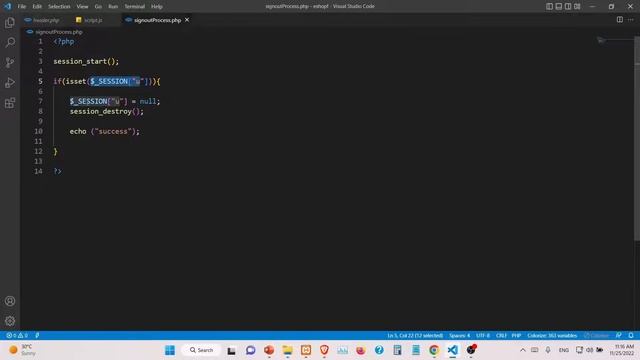Toggle the bottom panel visibility
This screenshot has height=360, width=640.
tap(559, 6)
